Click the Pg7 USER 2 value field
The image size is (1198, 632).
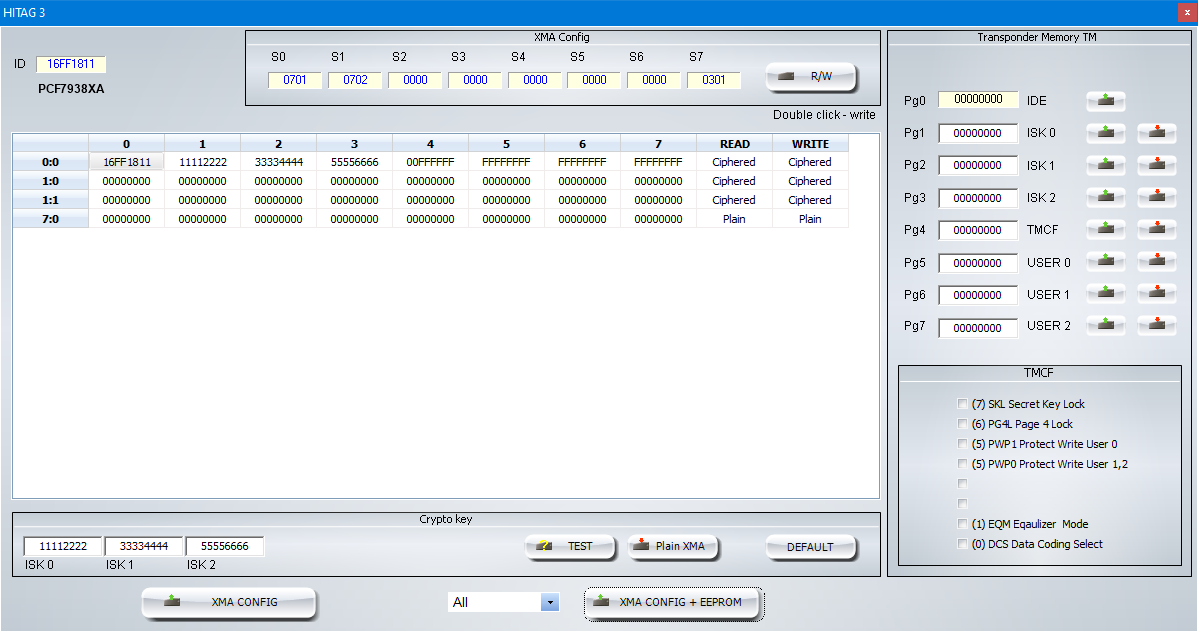point(978,328)
